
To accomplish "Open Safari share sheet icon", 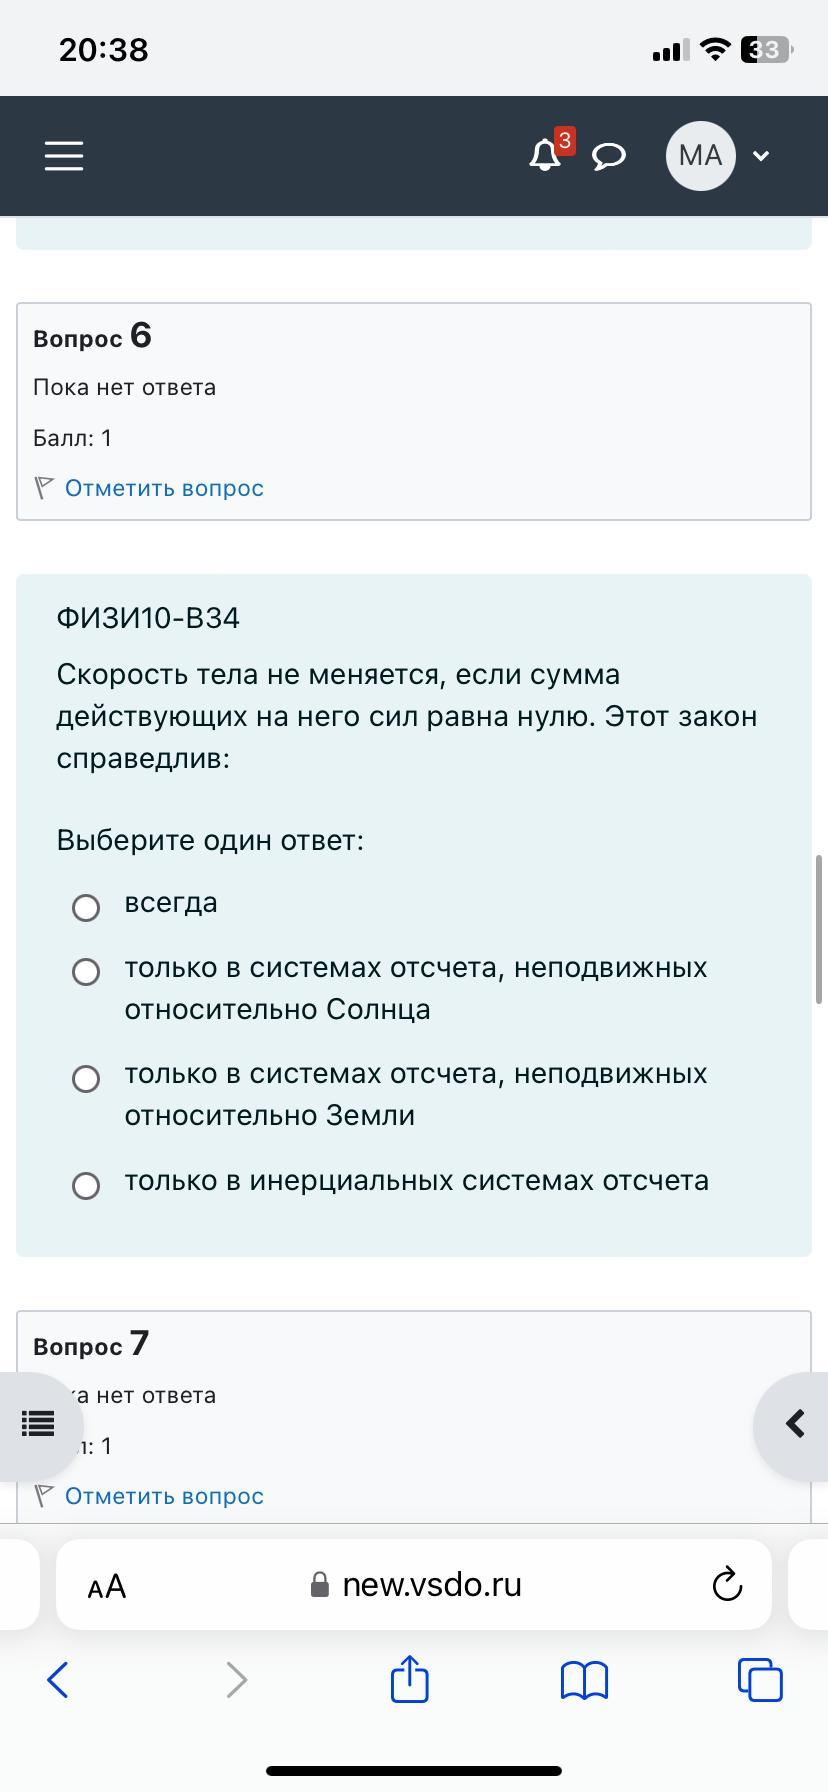I will 409,1678.
